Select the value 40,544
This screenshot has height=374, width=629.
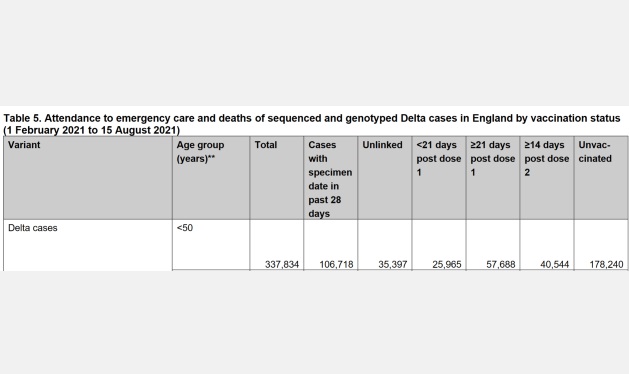pos(554,264)
